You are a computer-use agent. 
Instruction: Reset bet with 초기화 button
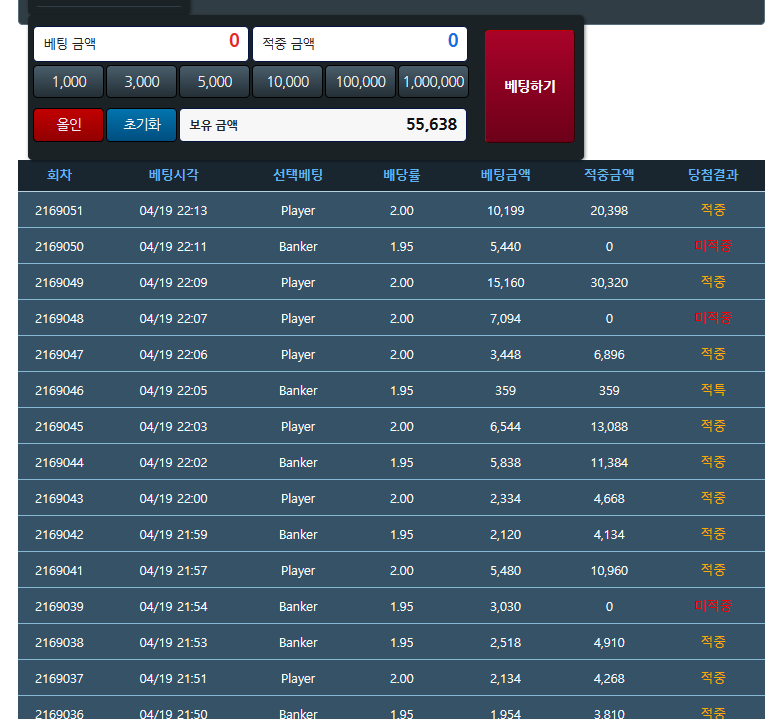pos(141,125)
